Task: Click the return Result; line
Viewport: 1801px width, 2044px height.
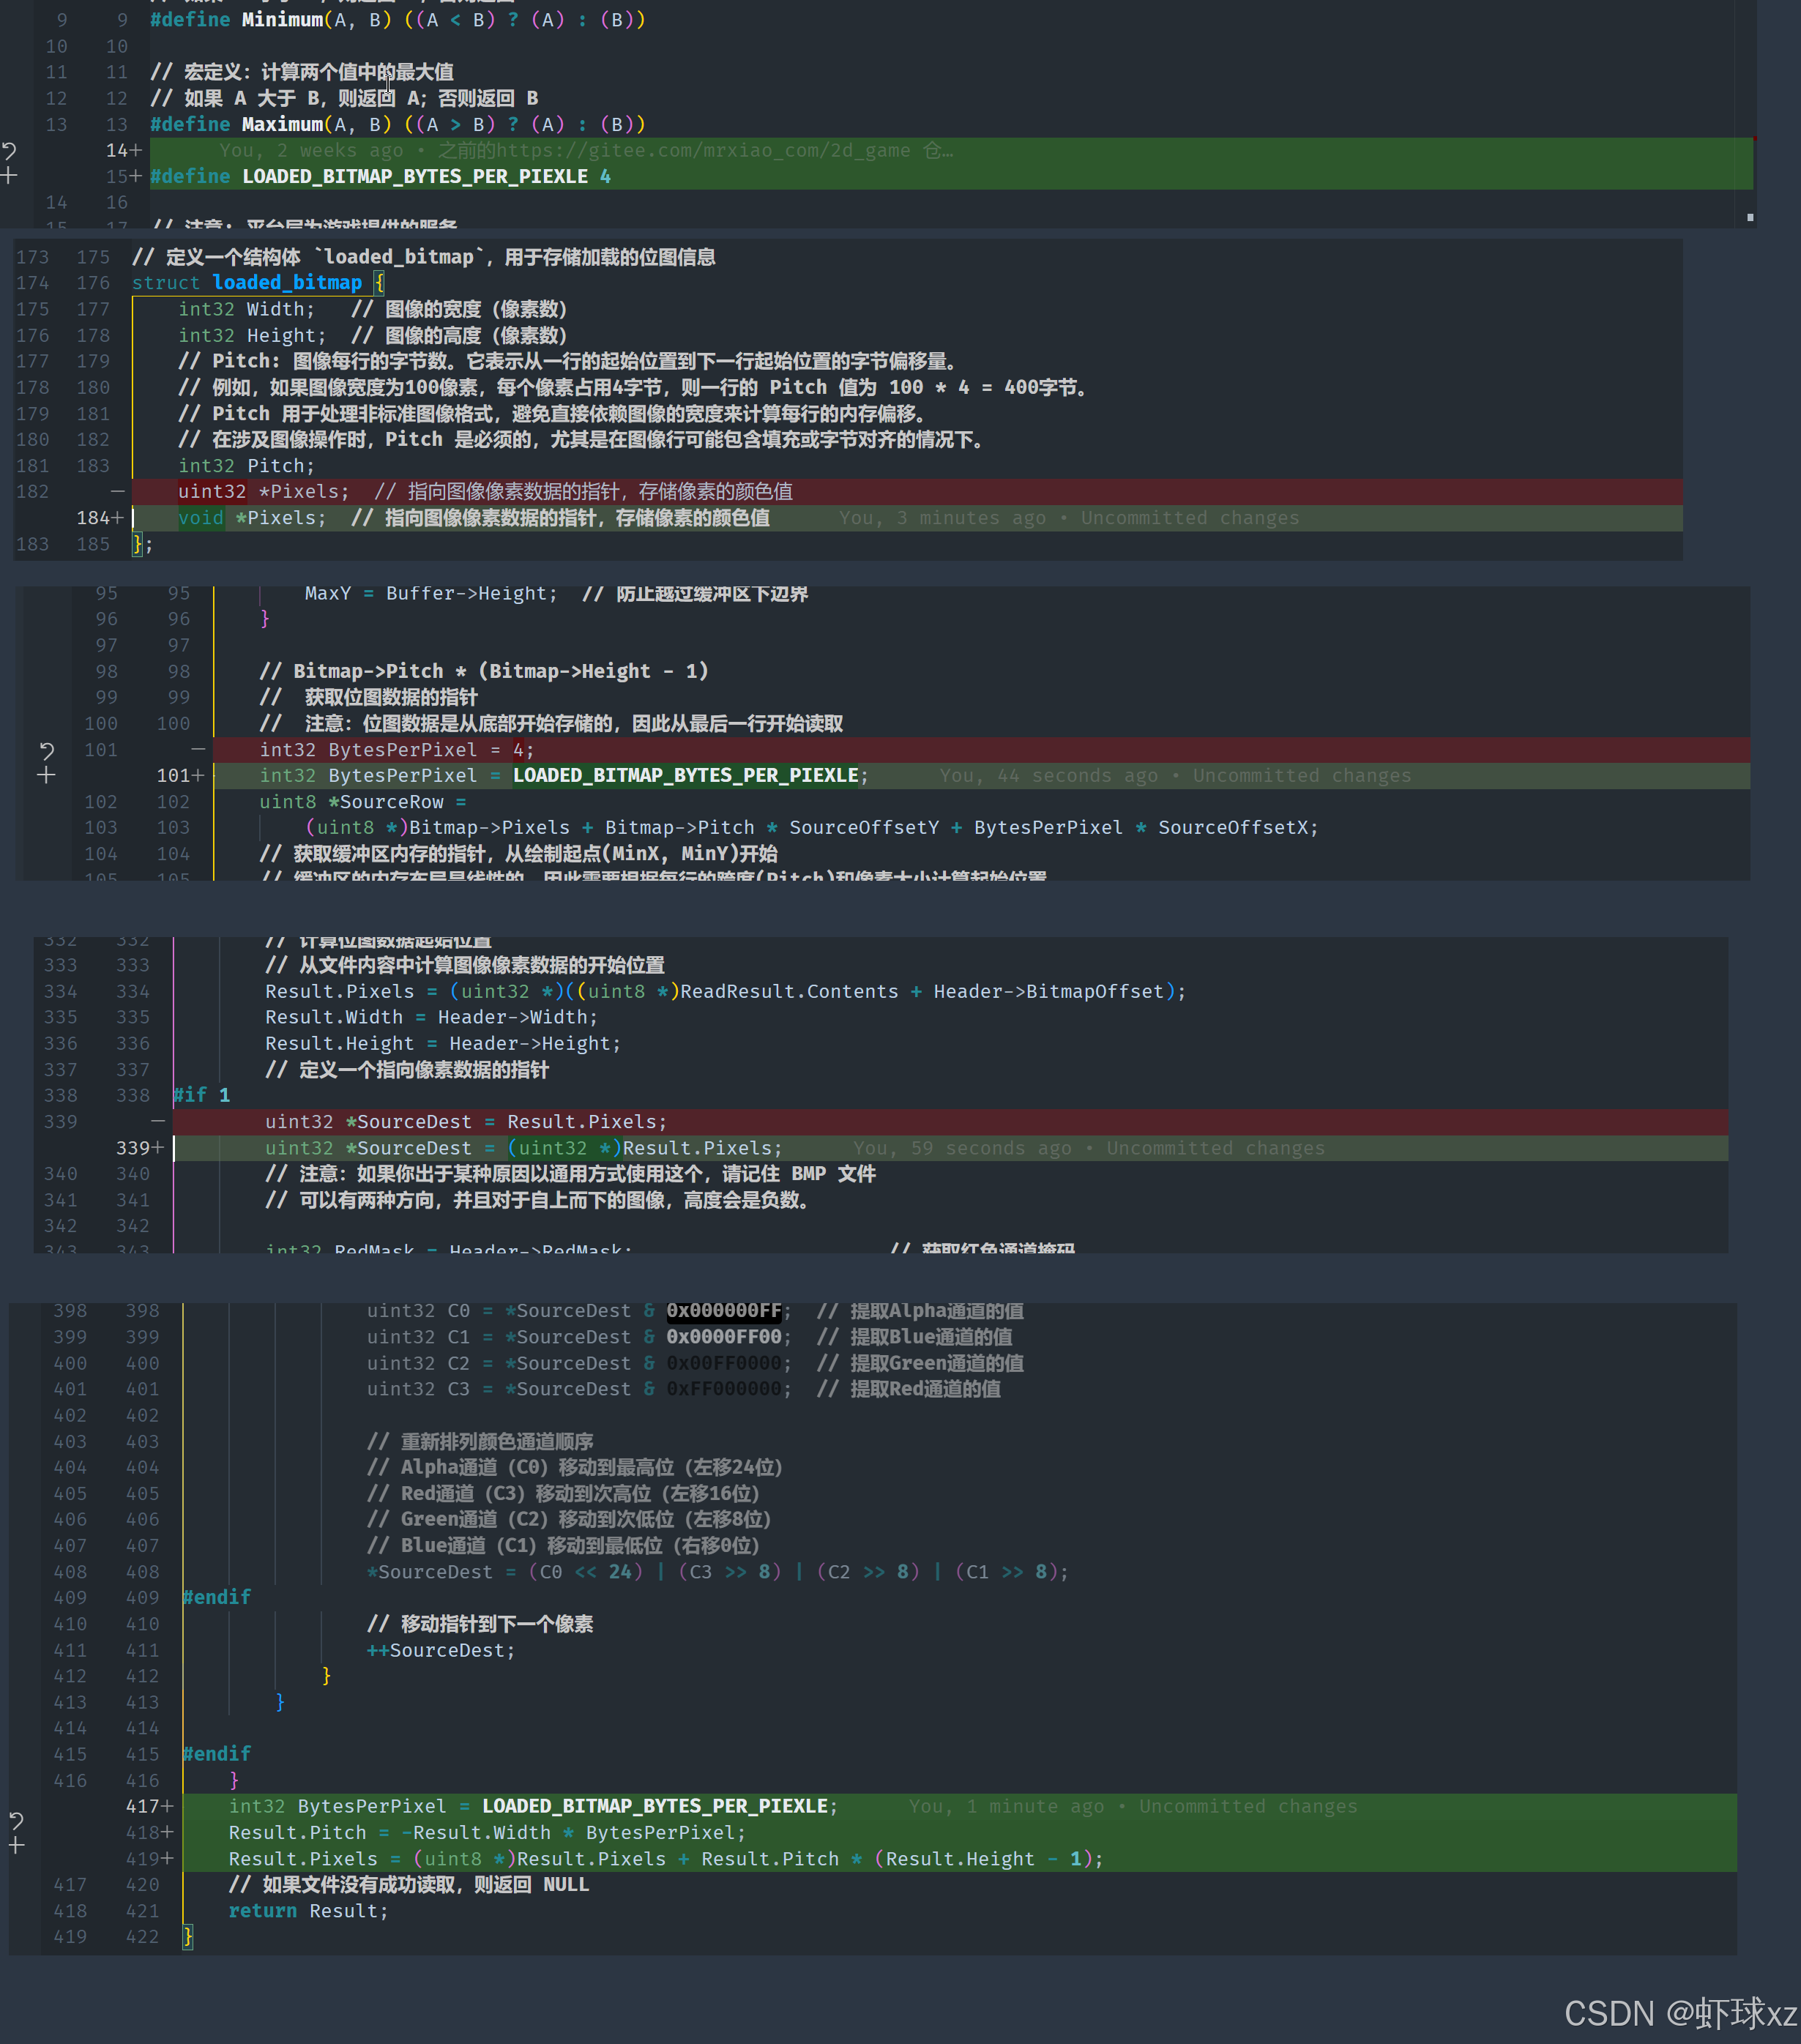Action: tap(308, 1910)
